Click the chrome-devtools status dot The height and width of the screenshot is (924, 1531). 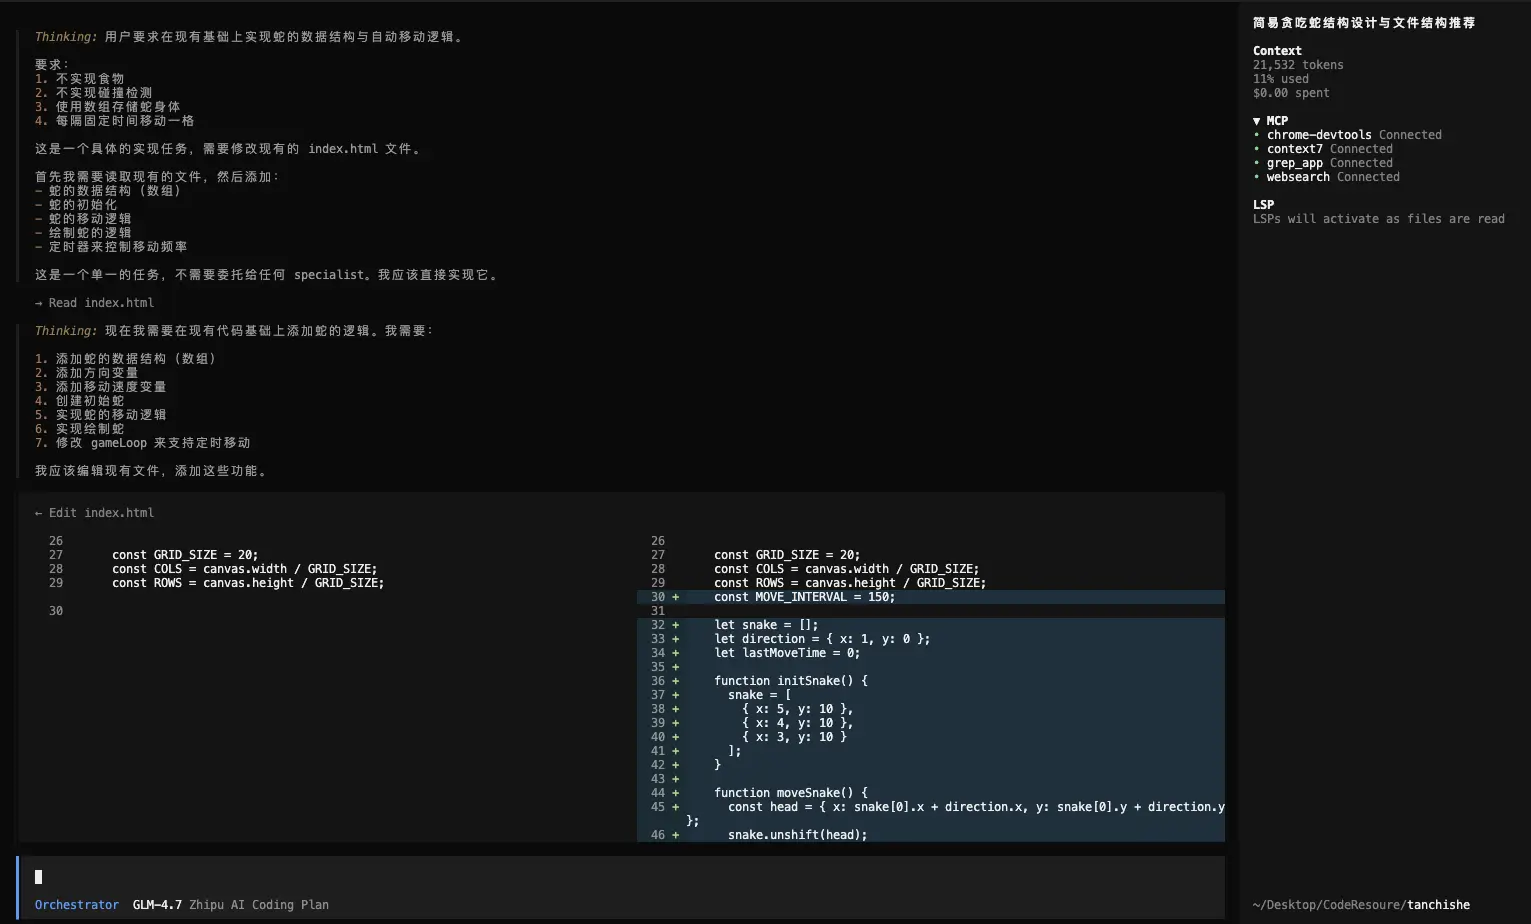click(x=1257, y=135)
